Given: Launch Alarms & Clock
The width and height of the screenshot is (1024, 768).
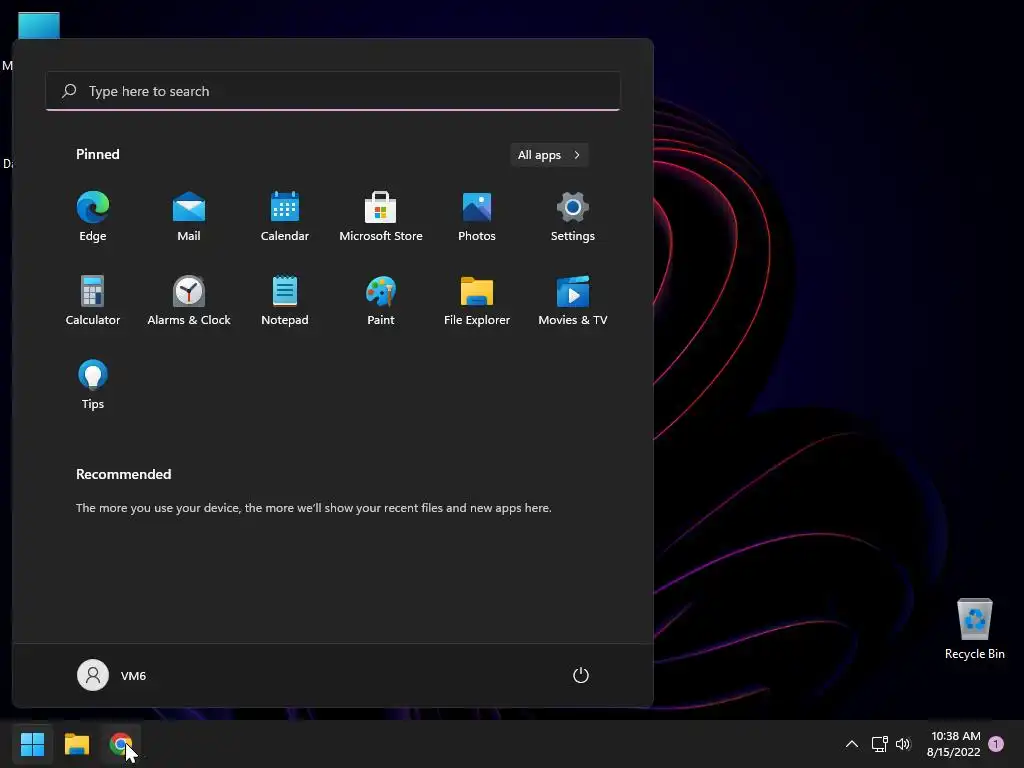Looking at the screenshot, I should pos(189,300).
